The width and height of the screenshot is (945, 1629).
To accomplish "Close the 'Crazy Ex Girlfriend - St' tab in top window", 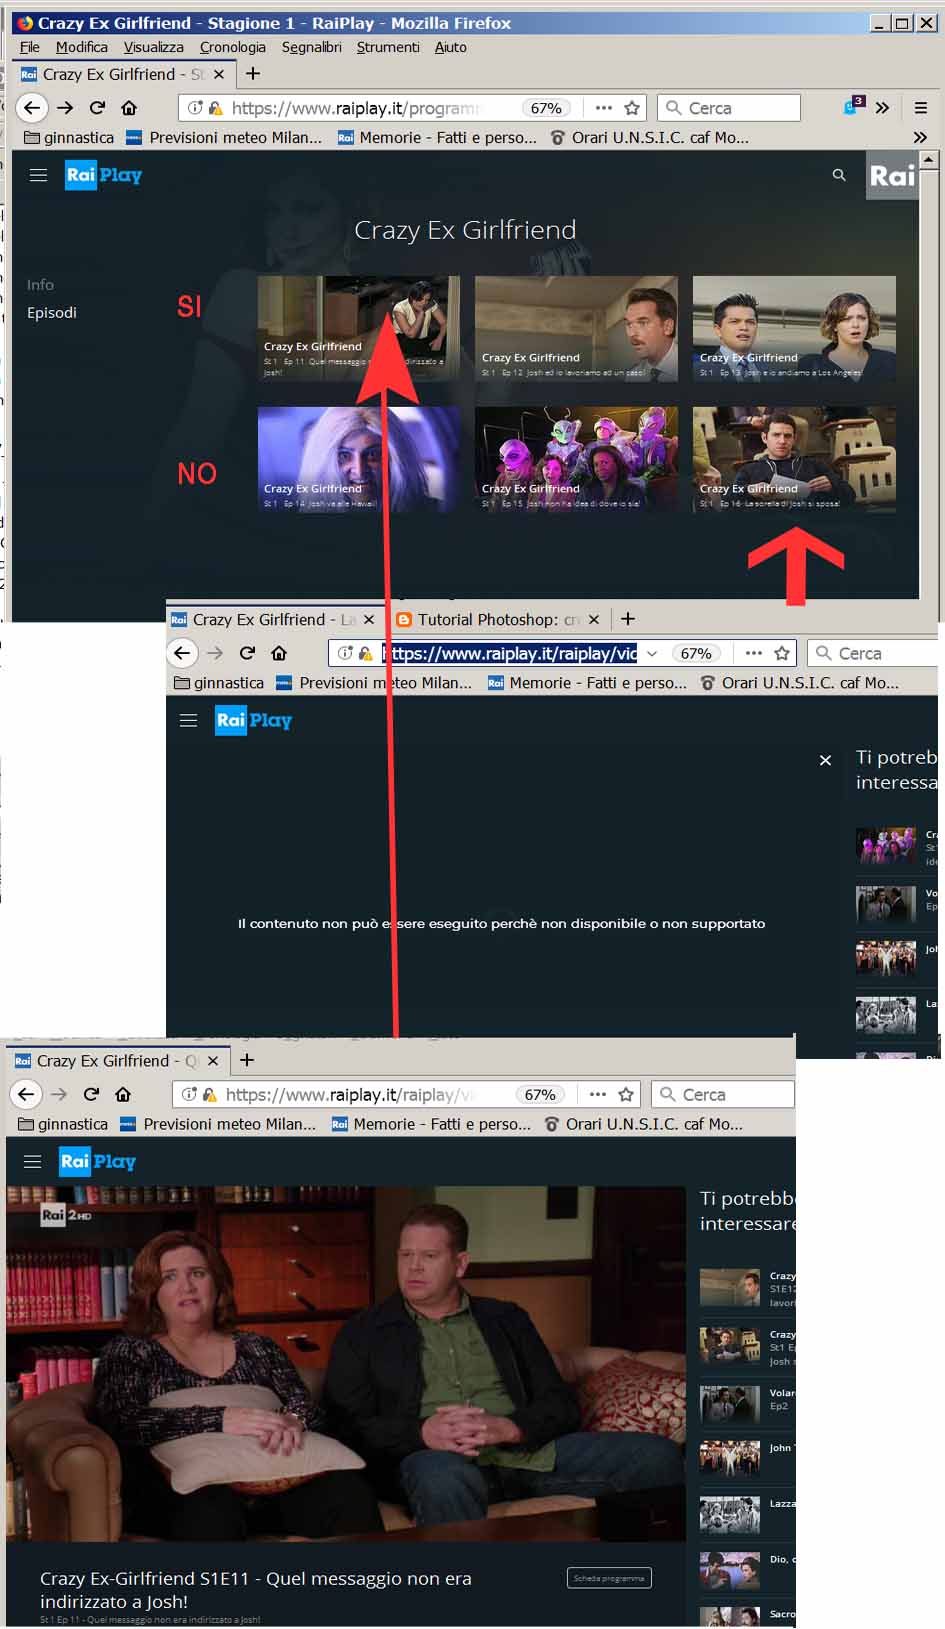I will pos(219,74).
